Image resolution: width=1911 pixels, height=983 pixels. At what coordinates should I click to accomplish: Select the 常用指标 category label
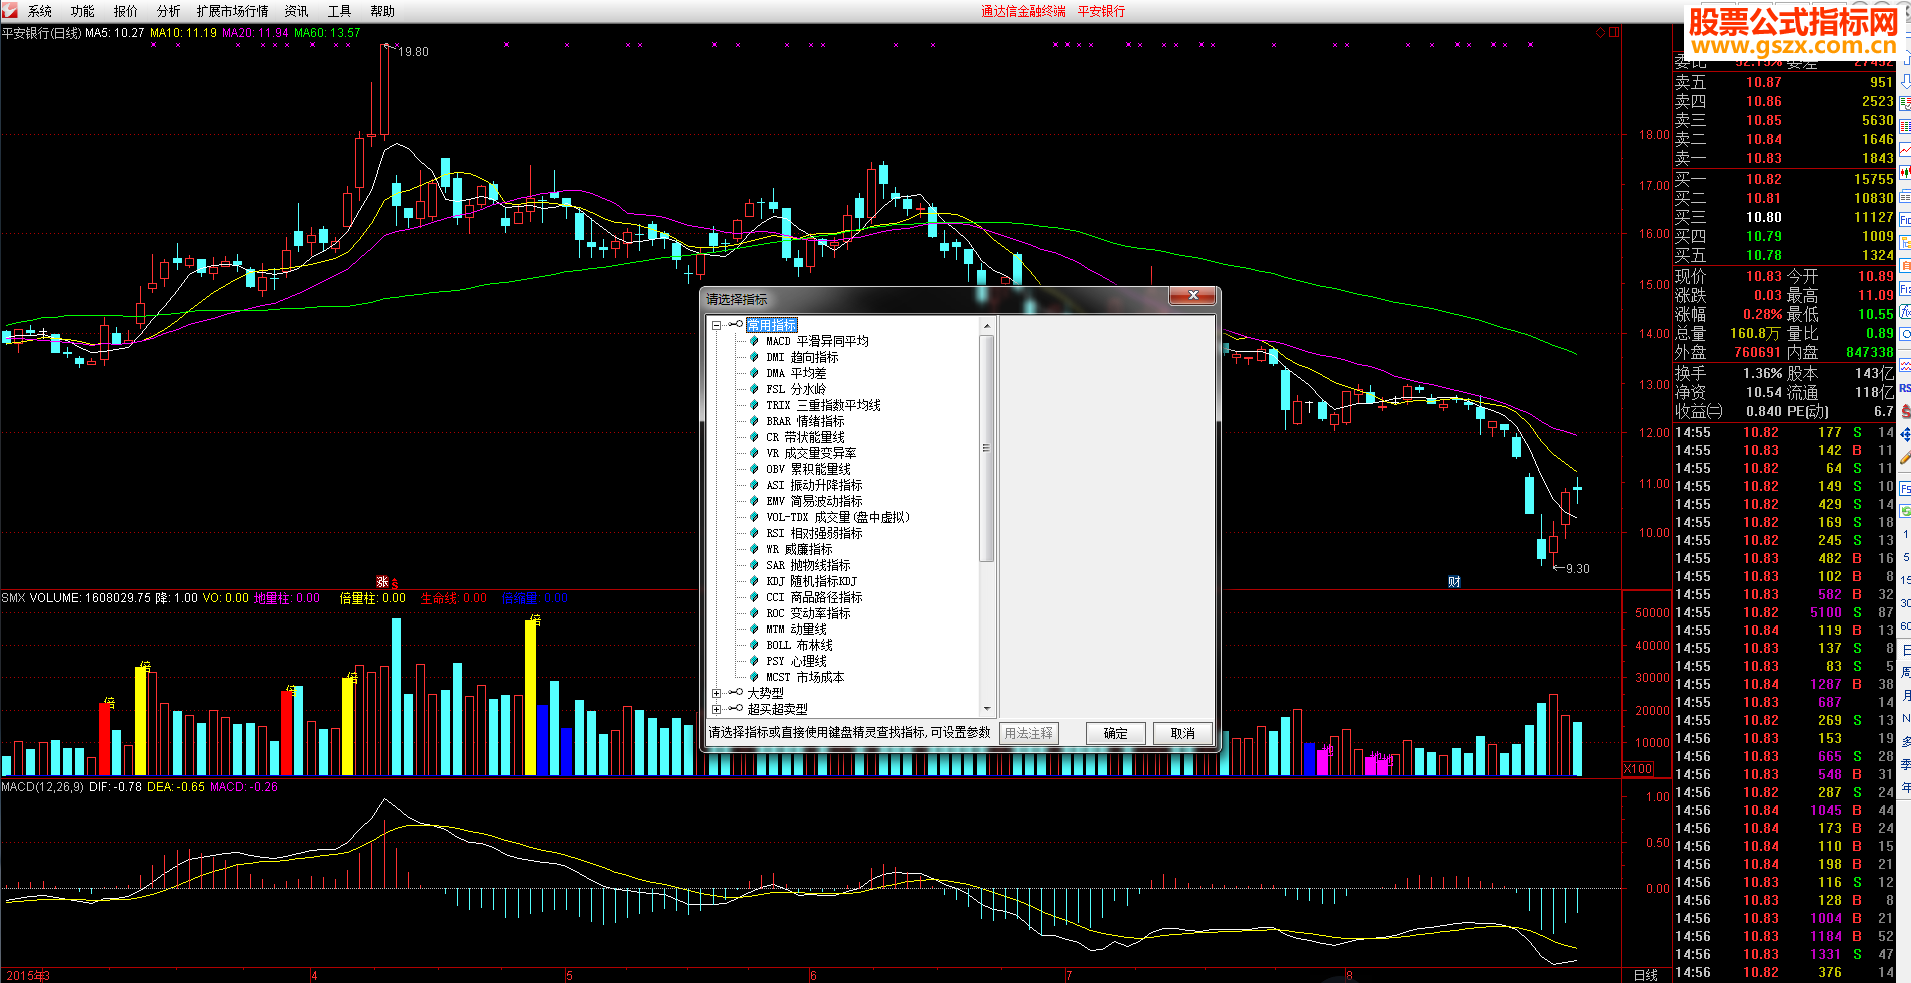[772, 325]
